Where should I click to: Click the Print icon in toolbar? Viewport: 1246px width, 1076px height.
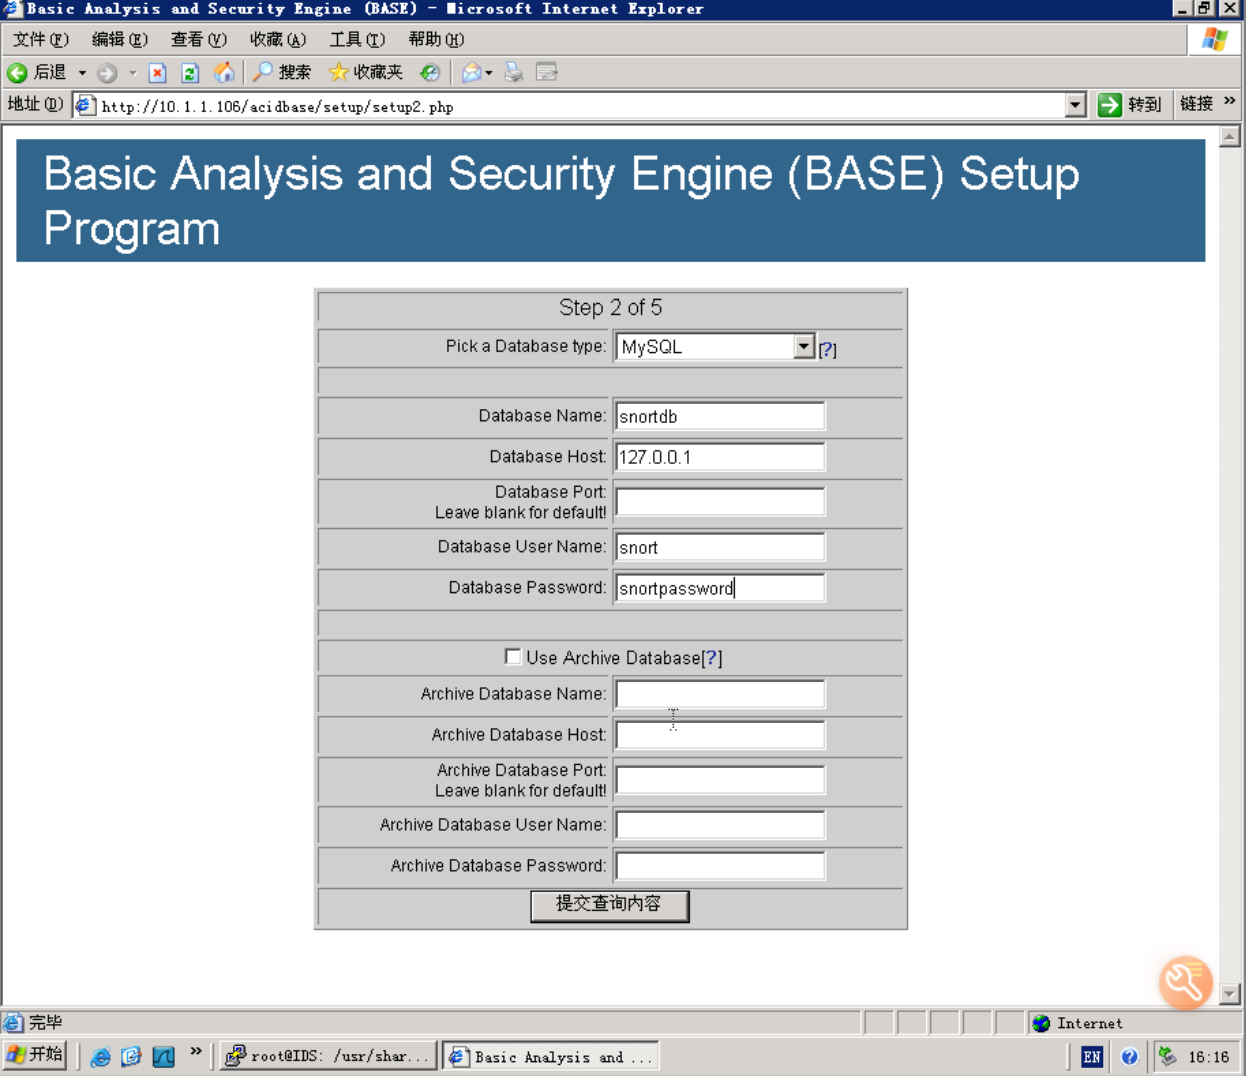[514, 72]
